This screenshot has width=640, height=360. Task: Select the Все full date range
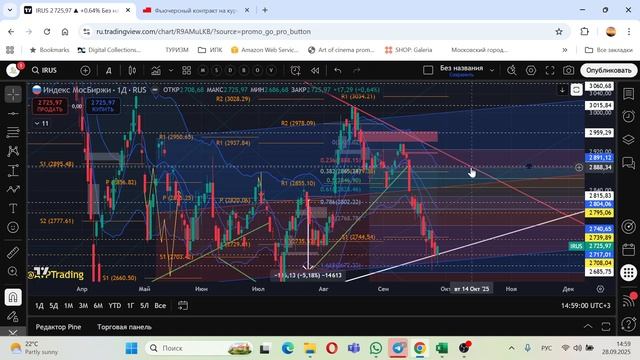[x=160, y=305]
